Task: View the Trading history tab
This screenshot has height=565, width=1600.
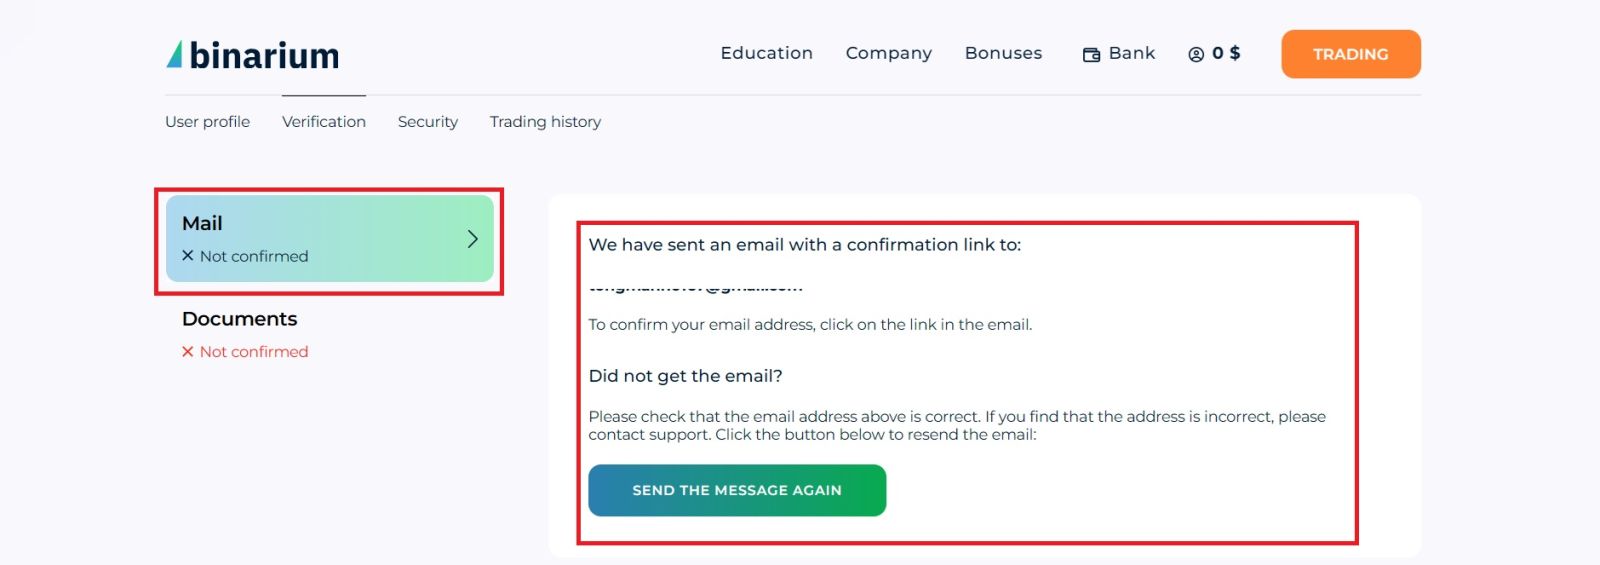Action: pyautogui.click(x=545, y=122)
